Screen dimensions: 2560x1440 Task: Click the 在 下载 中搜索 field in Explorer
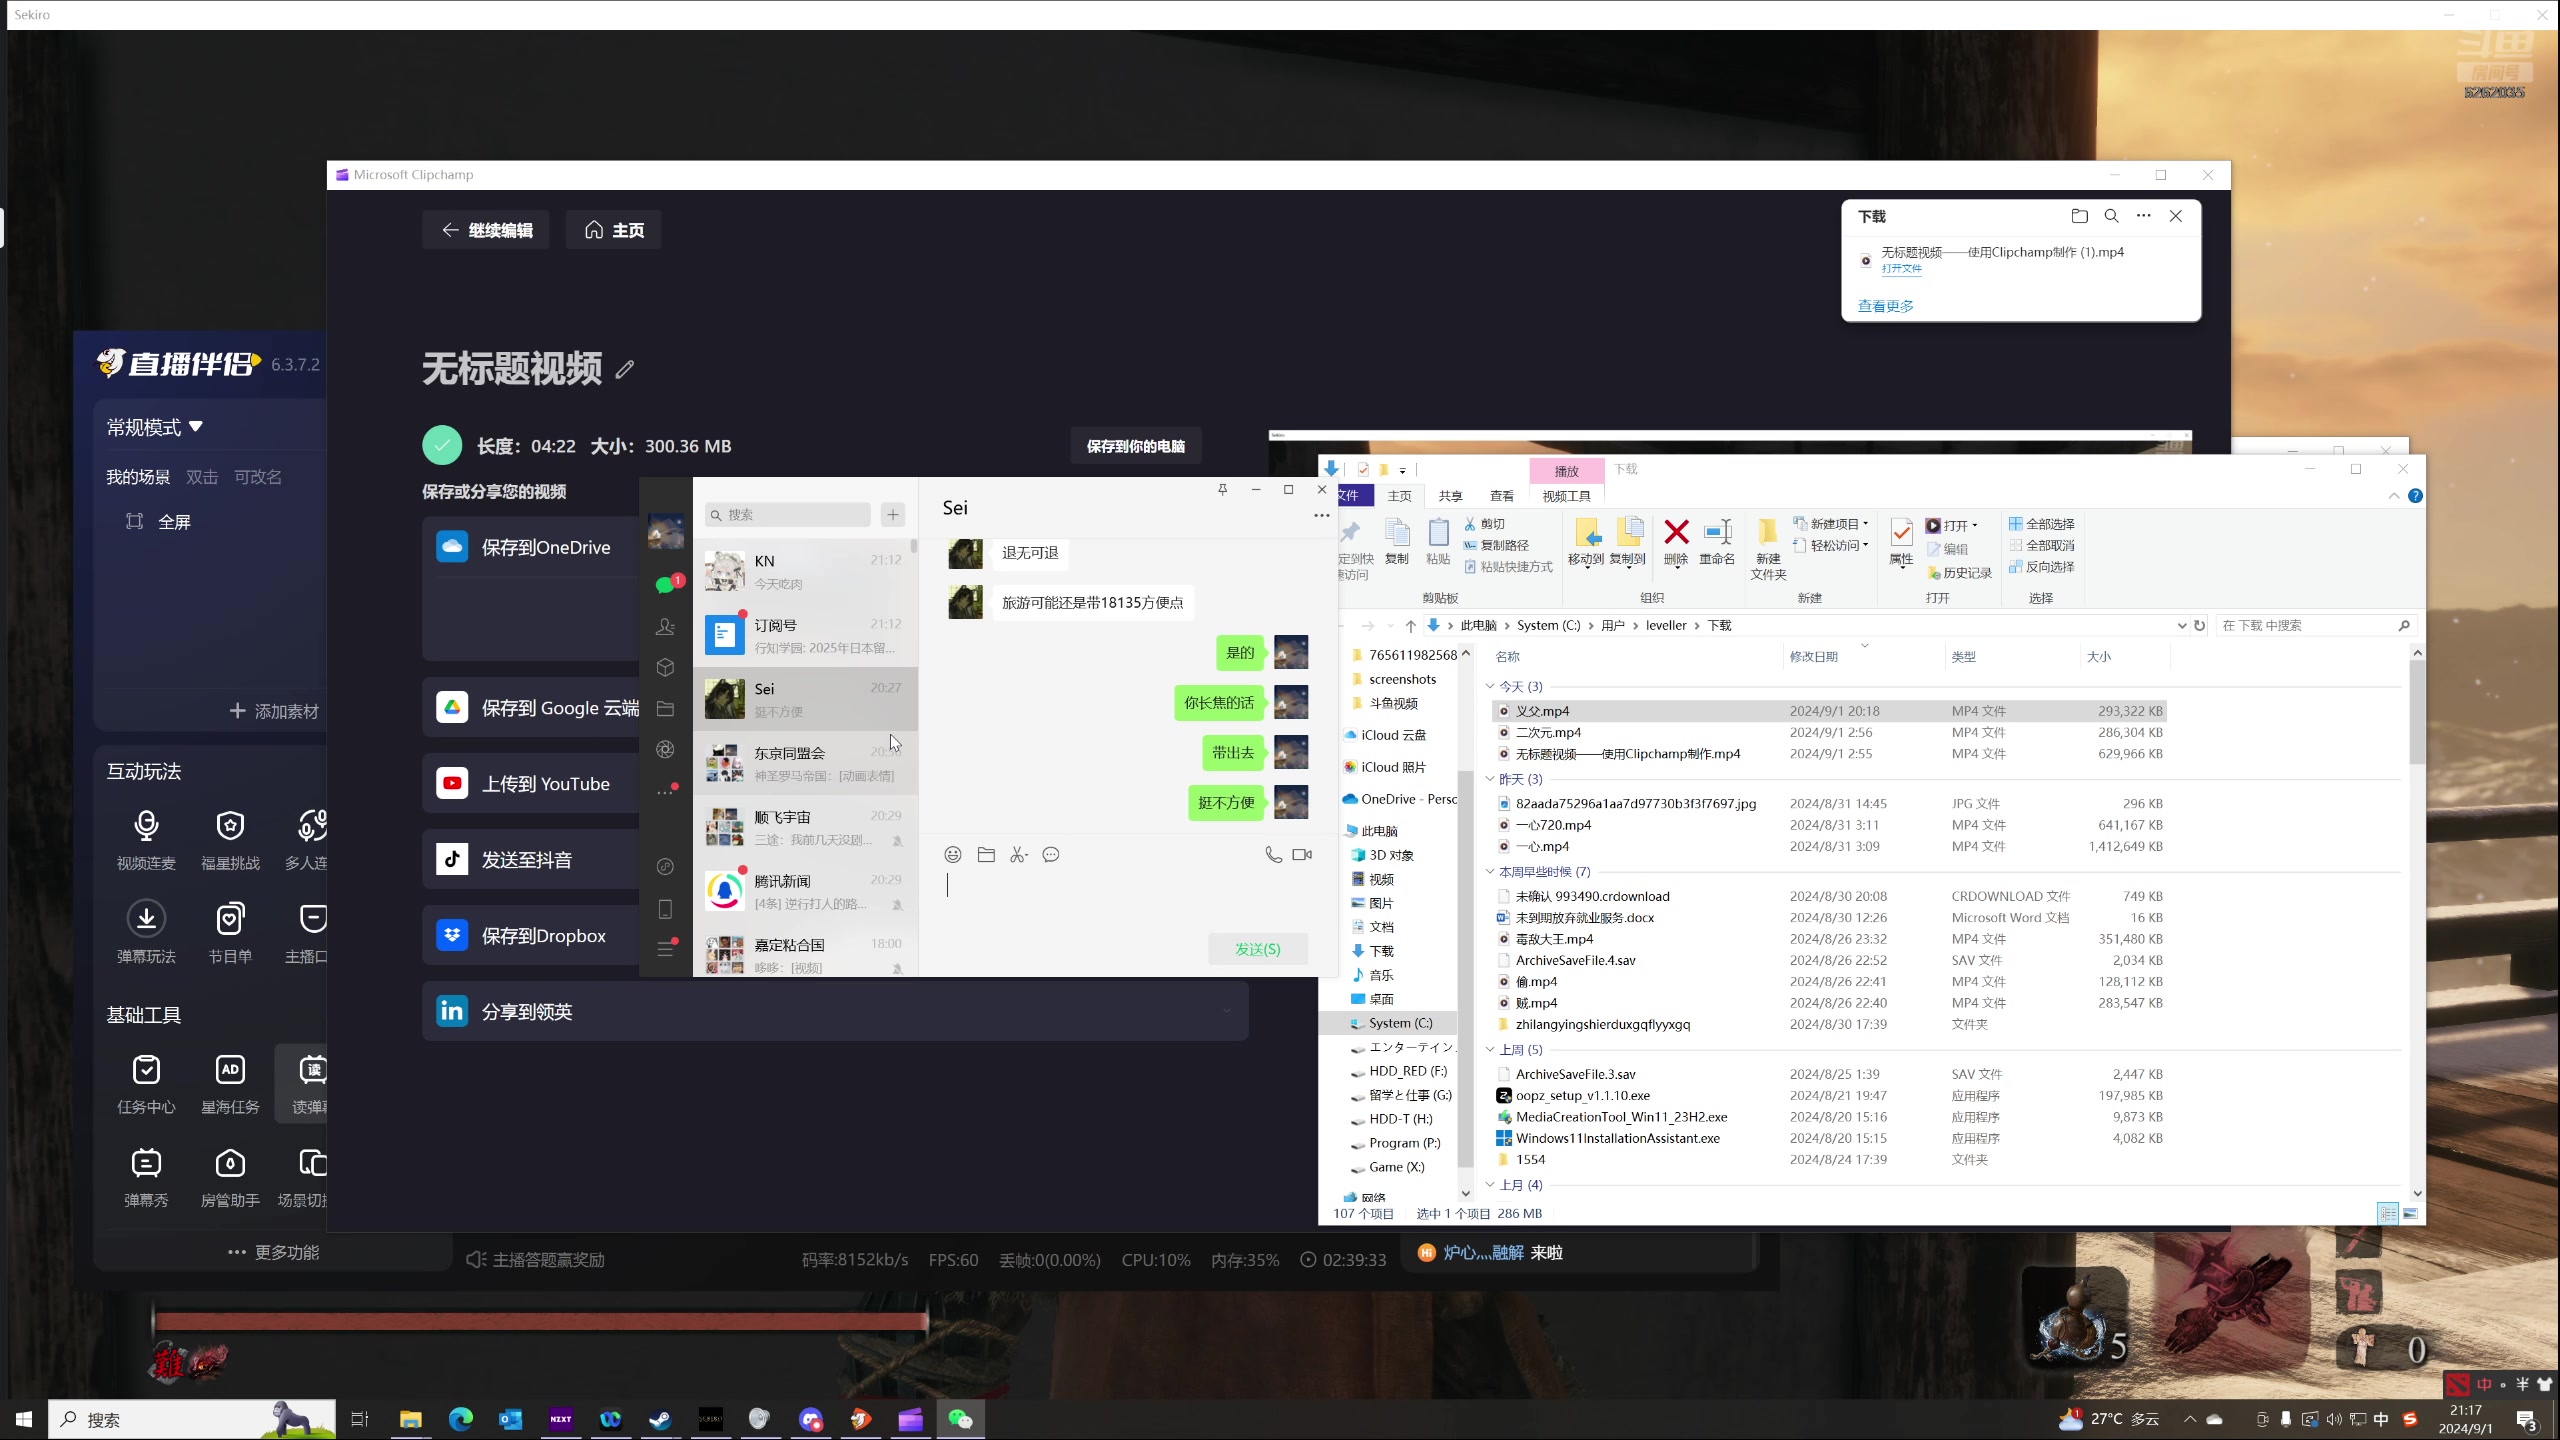tap(2316, 626)
